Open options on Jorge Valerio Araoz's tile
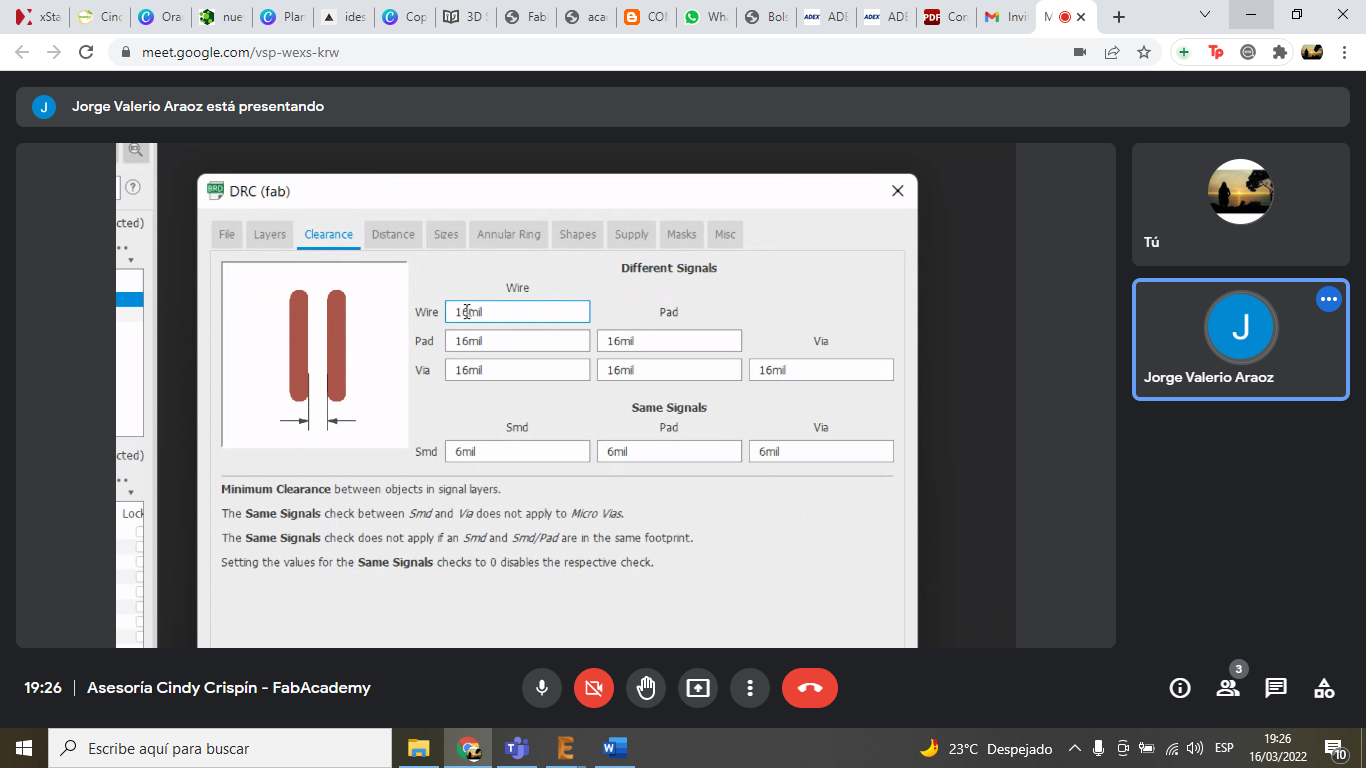Viewport: 1366px width, 768px height. click(1328, 299)
